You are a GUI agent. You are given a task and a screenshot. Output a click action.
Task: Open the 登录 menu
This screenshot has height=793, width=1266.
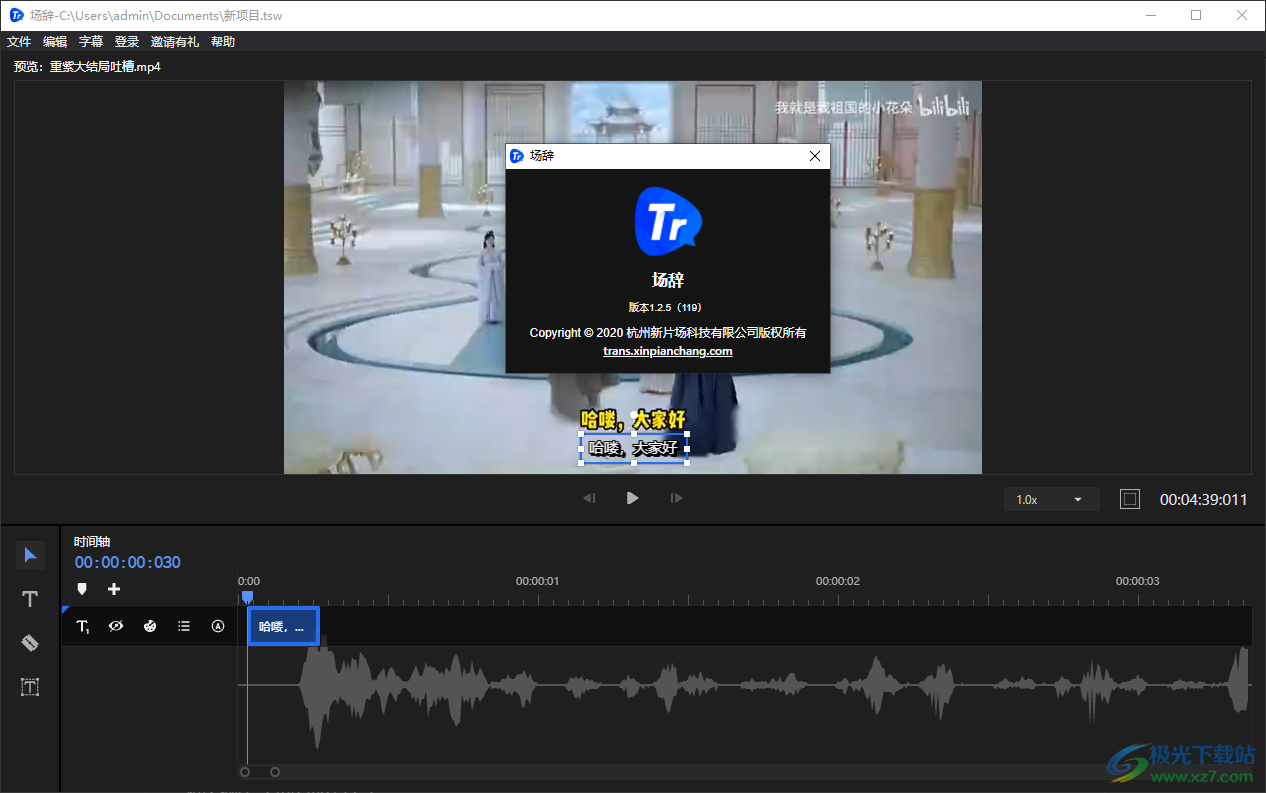(x=127, y=42)
